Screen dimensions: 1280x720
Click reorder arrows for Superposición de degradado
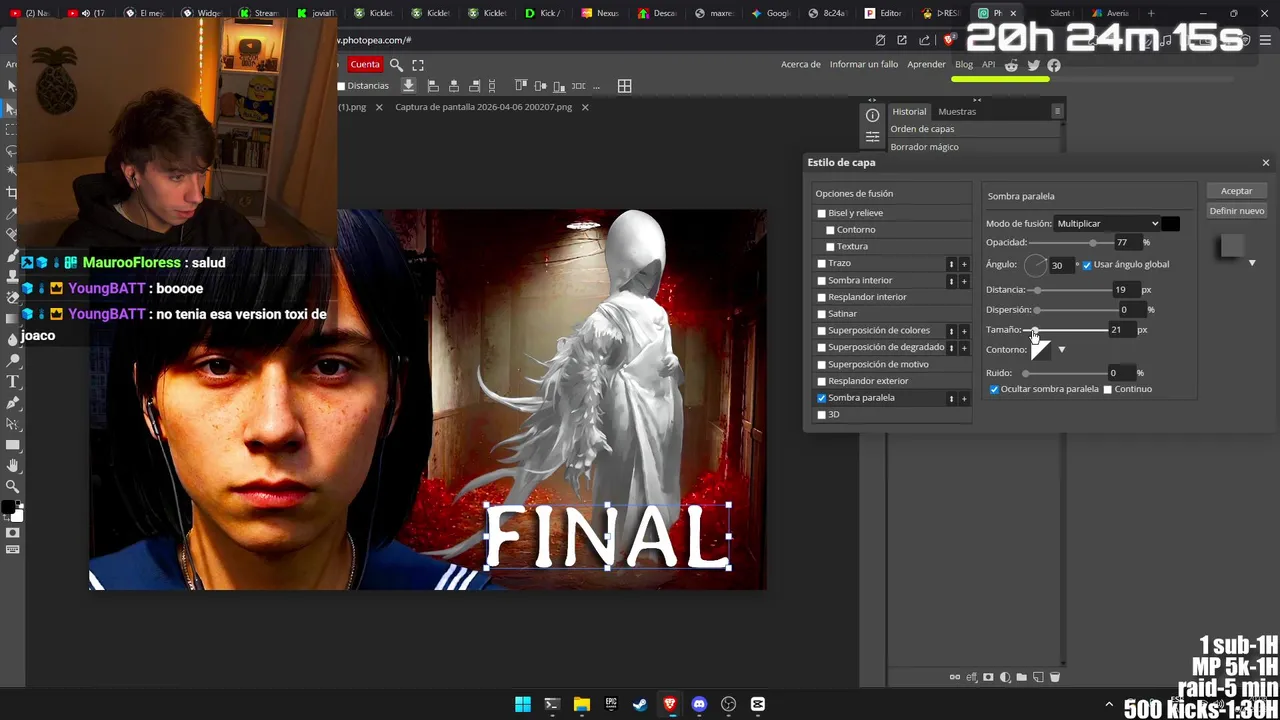pyautogui.click(x=951, y=348)
